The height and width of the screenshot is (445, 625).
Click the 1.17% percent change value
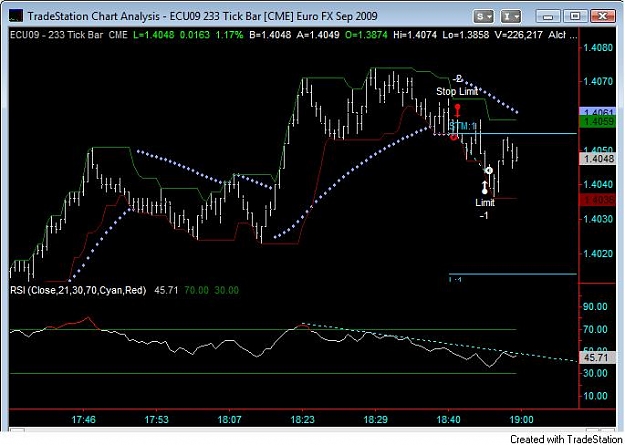(x=229, y=35)
